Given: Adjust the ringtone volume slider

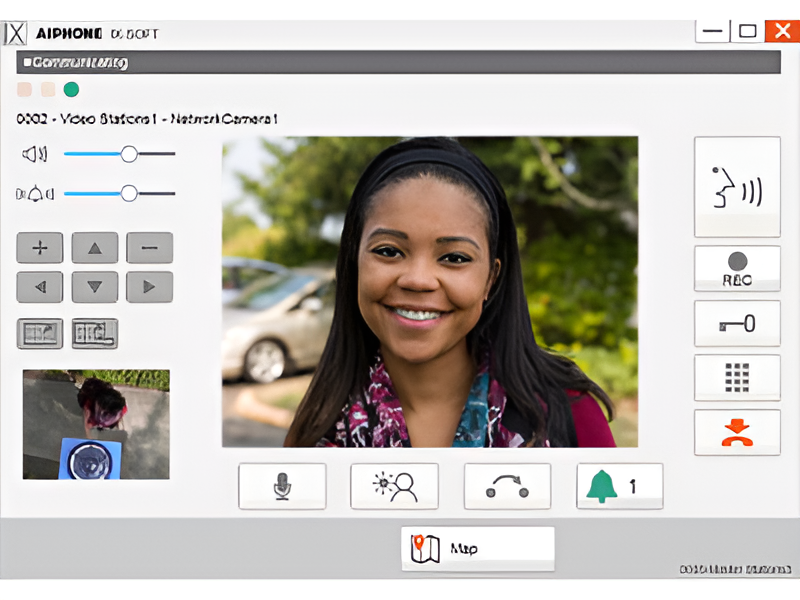Looking at the screenshot, I should tap(129, 193).
